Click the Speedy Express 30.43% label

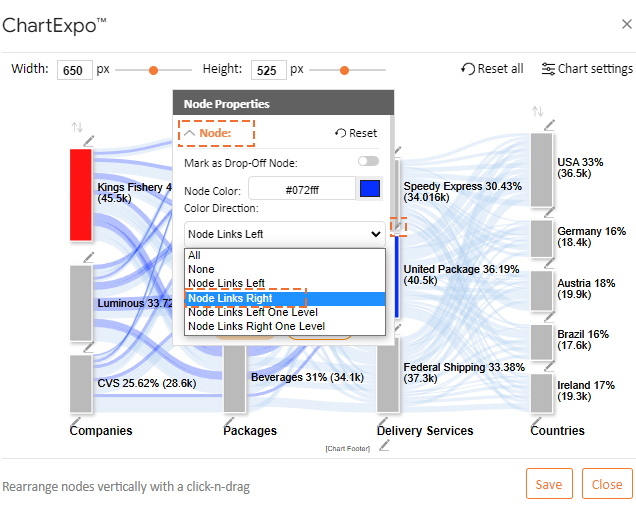click(462, 191)
